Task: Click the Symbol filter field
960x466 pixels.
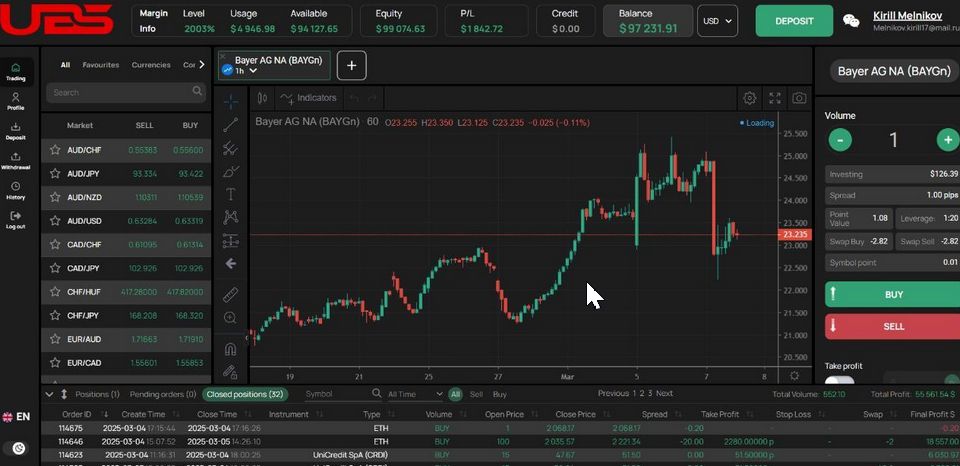Action: tap(343, 394)
